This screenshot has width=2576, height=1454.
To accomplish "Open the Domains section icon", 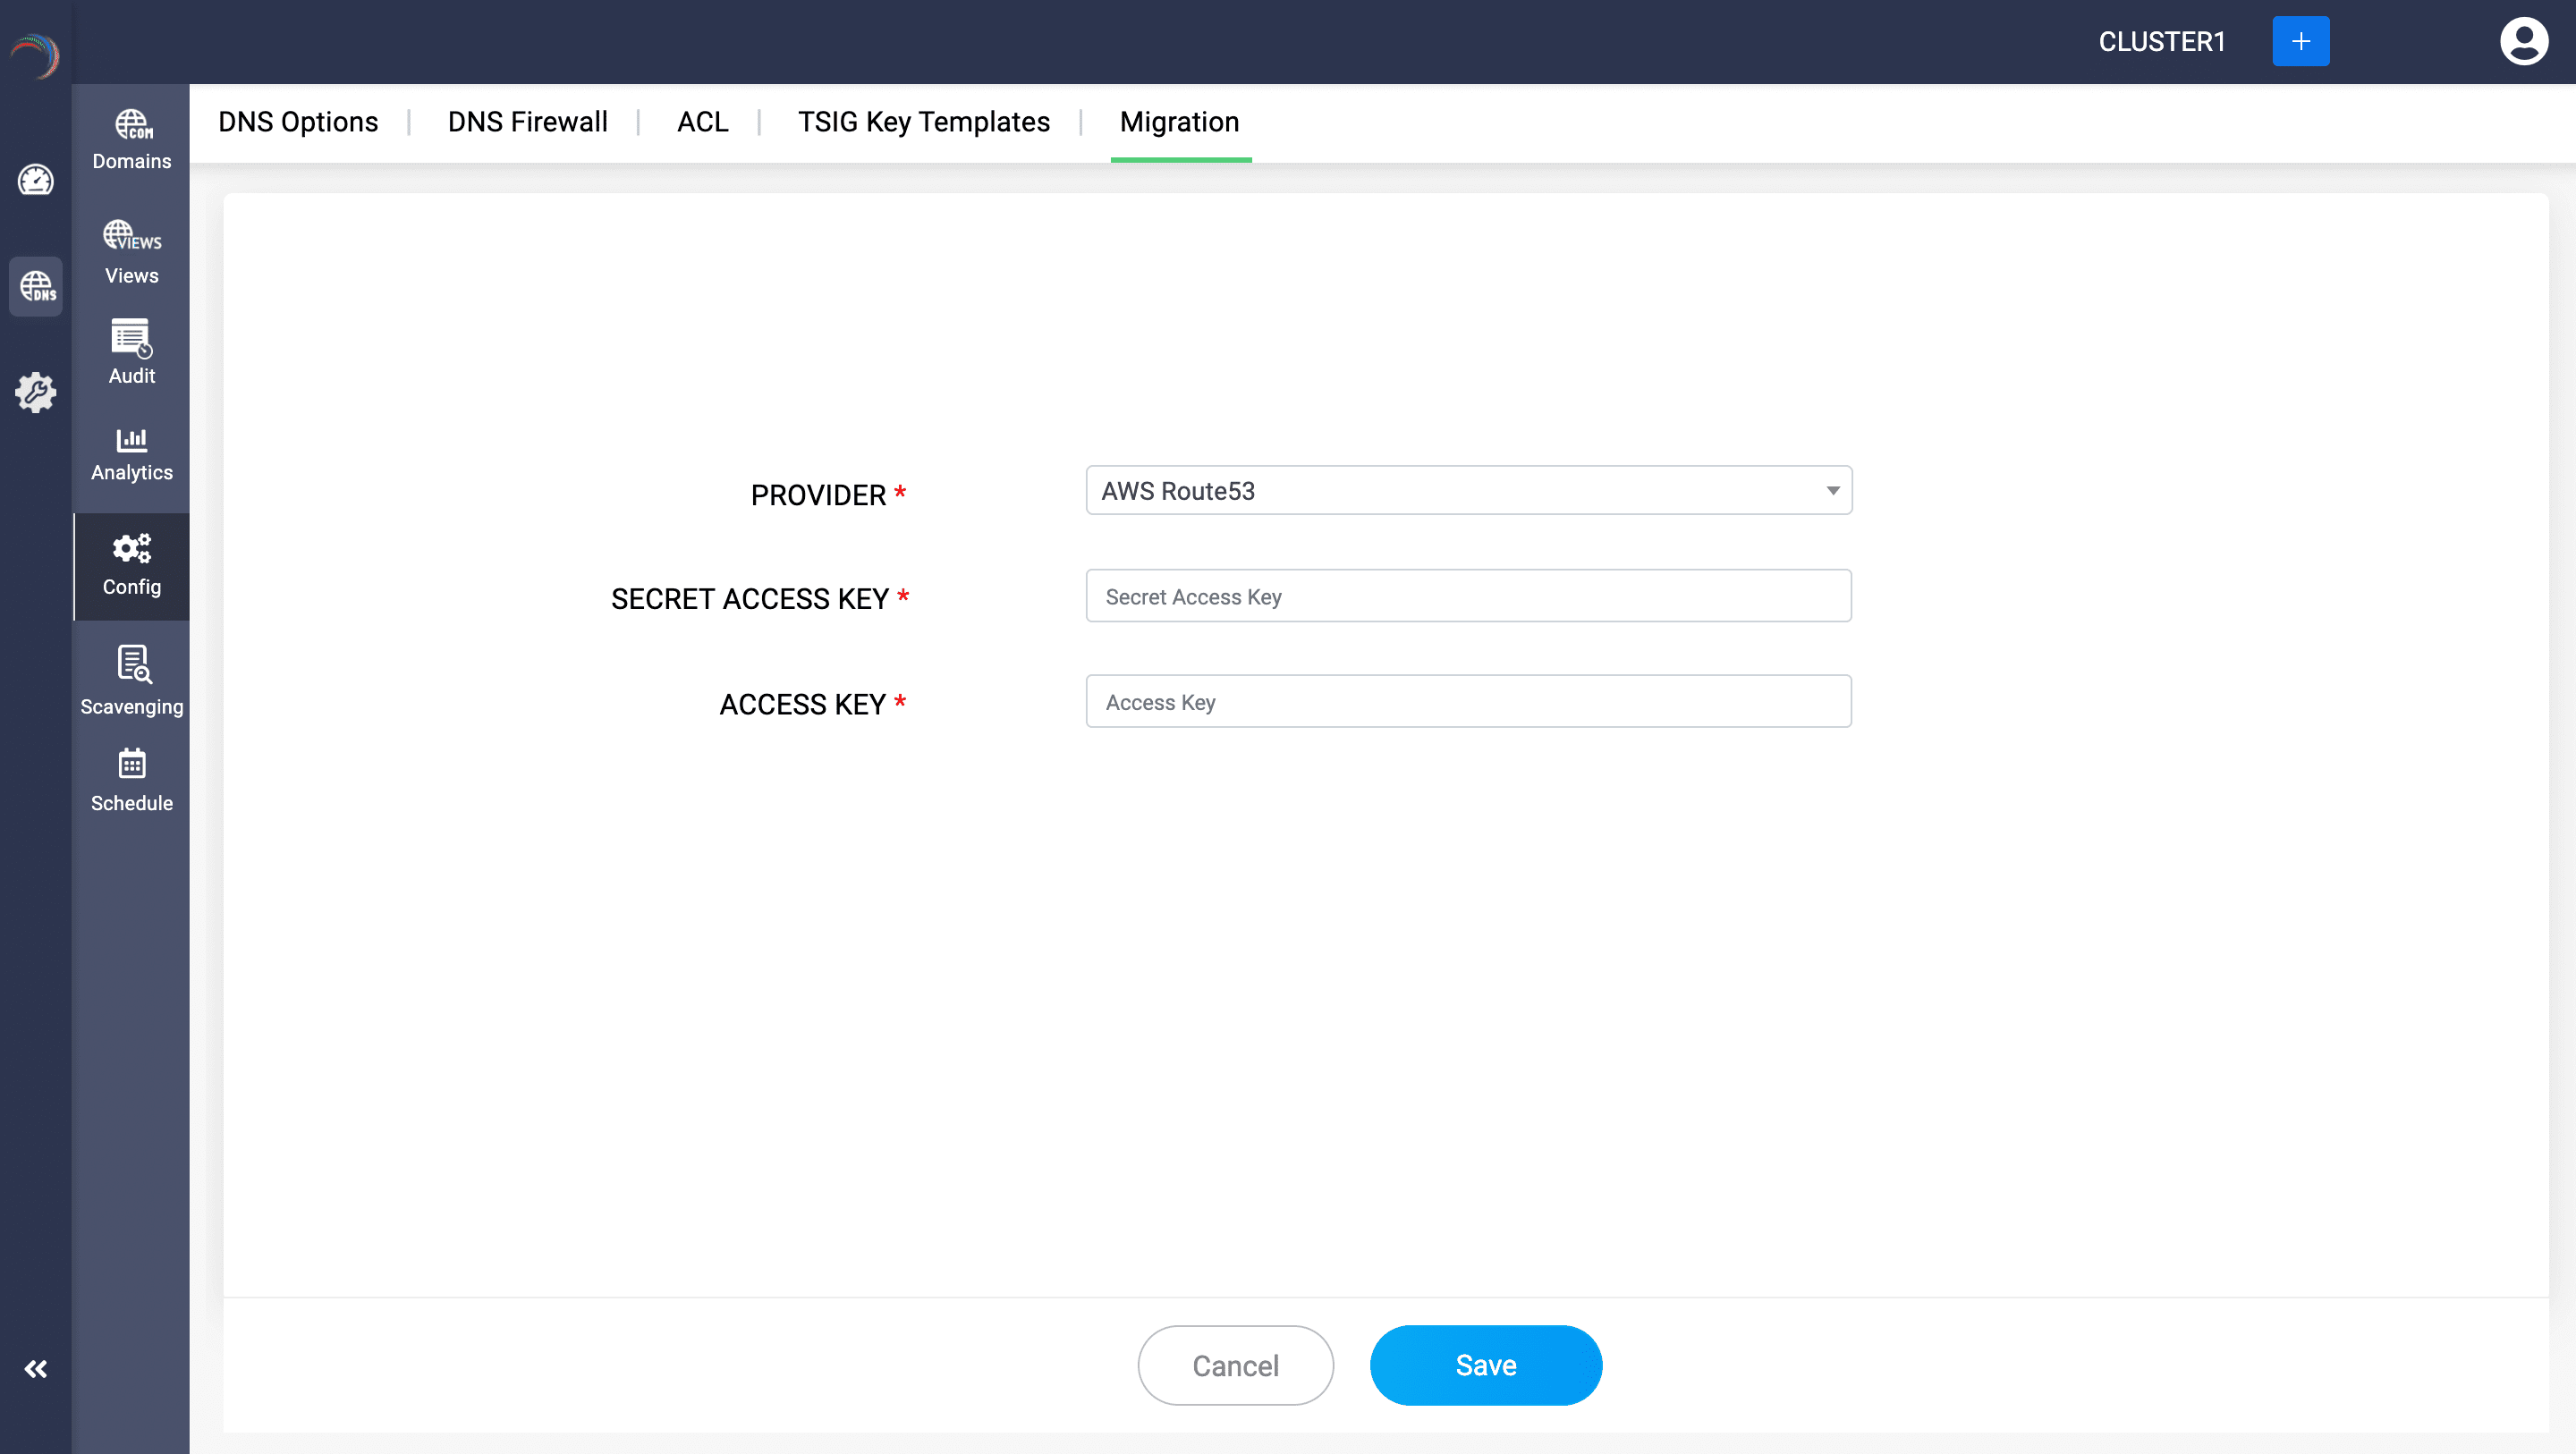I will pos(132,125).
